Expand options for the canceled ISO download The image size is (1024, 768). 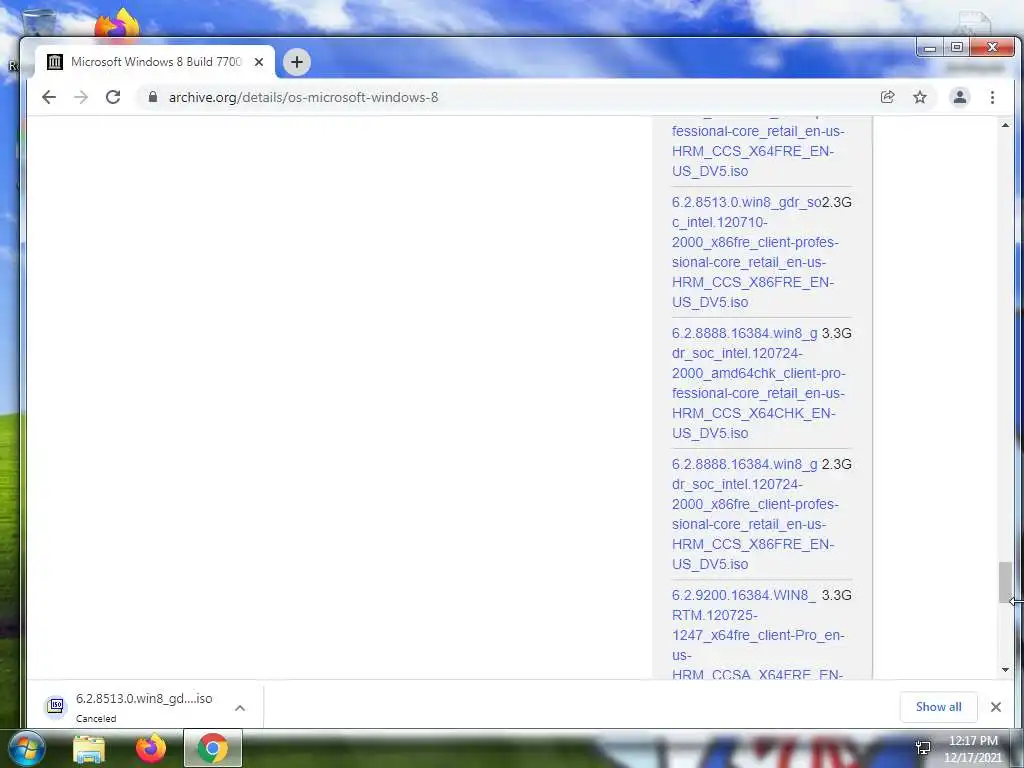tap(240, 708)
